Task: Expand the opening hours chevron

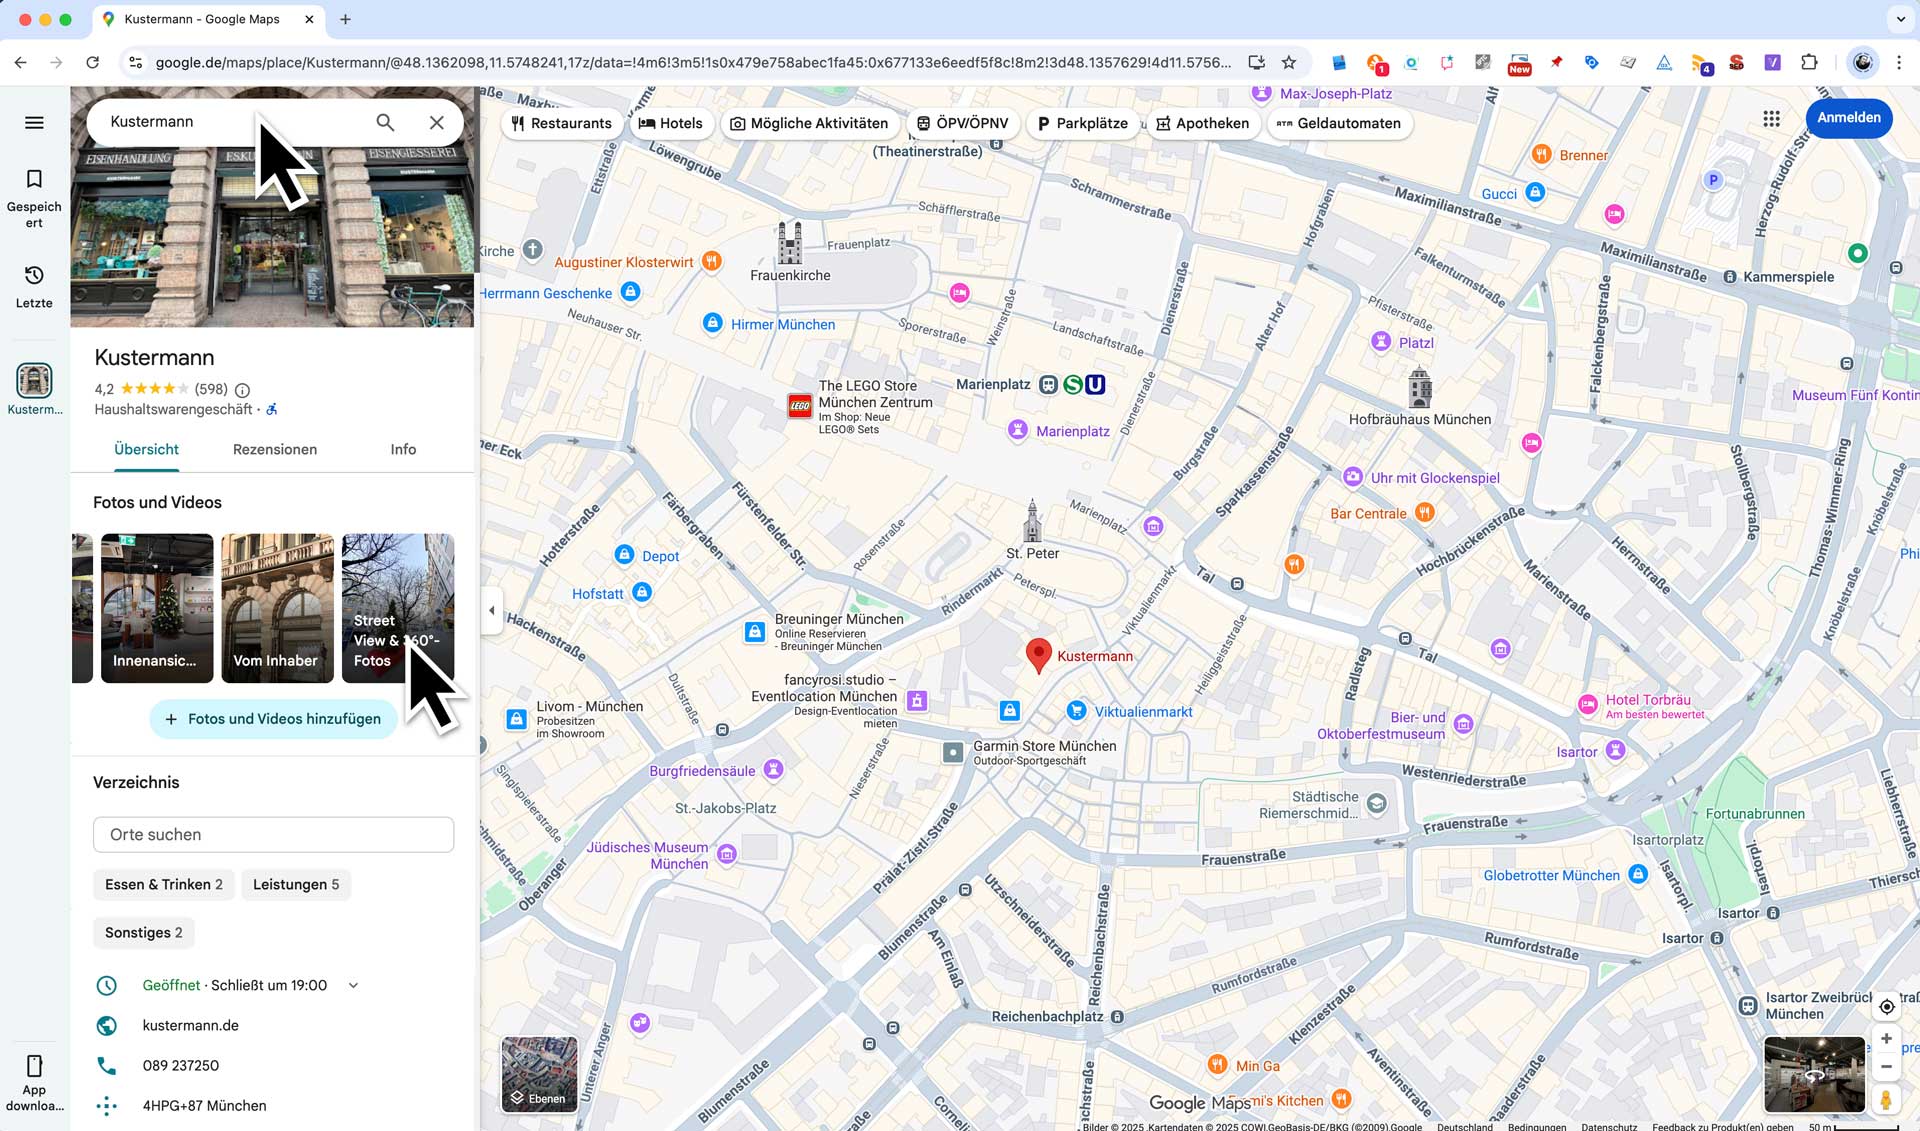Action: pyautogui.click(x=353, y=986)
